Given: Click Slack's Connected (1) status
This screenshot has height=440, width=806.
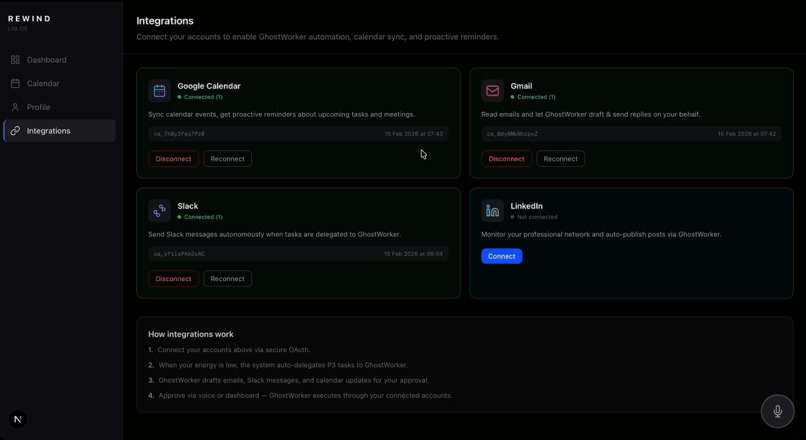Looking at the screenshot, I should (x=200, y=217).
